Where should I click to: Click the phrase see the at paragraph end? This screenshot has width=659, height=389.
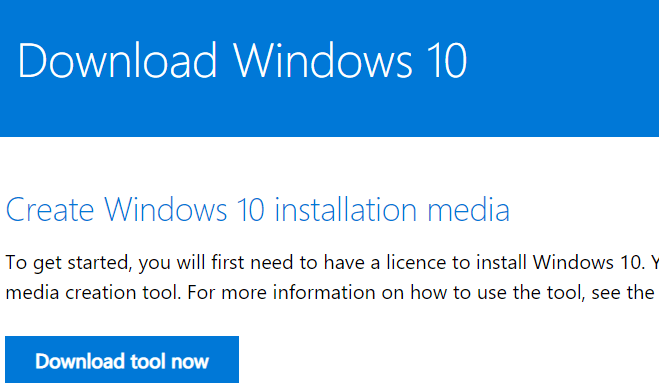(x=623, y=292)
